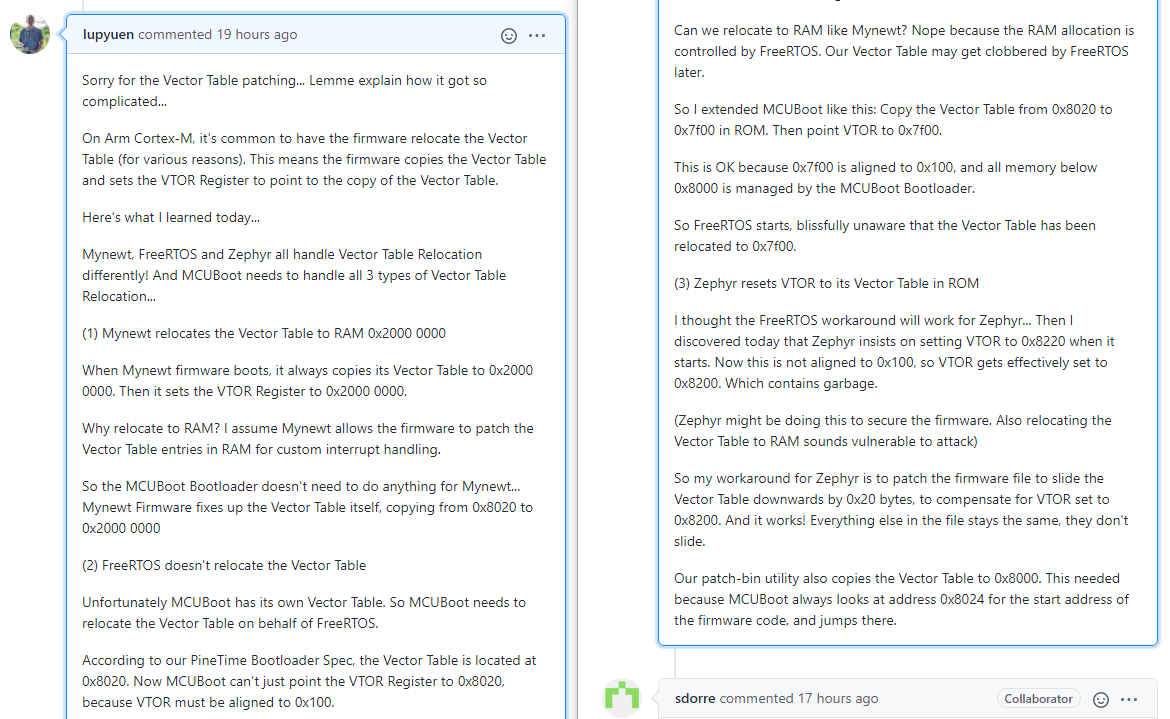Click paragraph starting 'I thought the FreeRTOS workaround'
1170x719 pixels.
(x=895, y=352)
